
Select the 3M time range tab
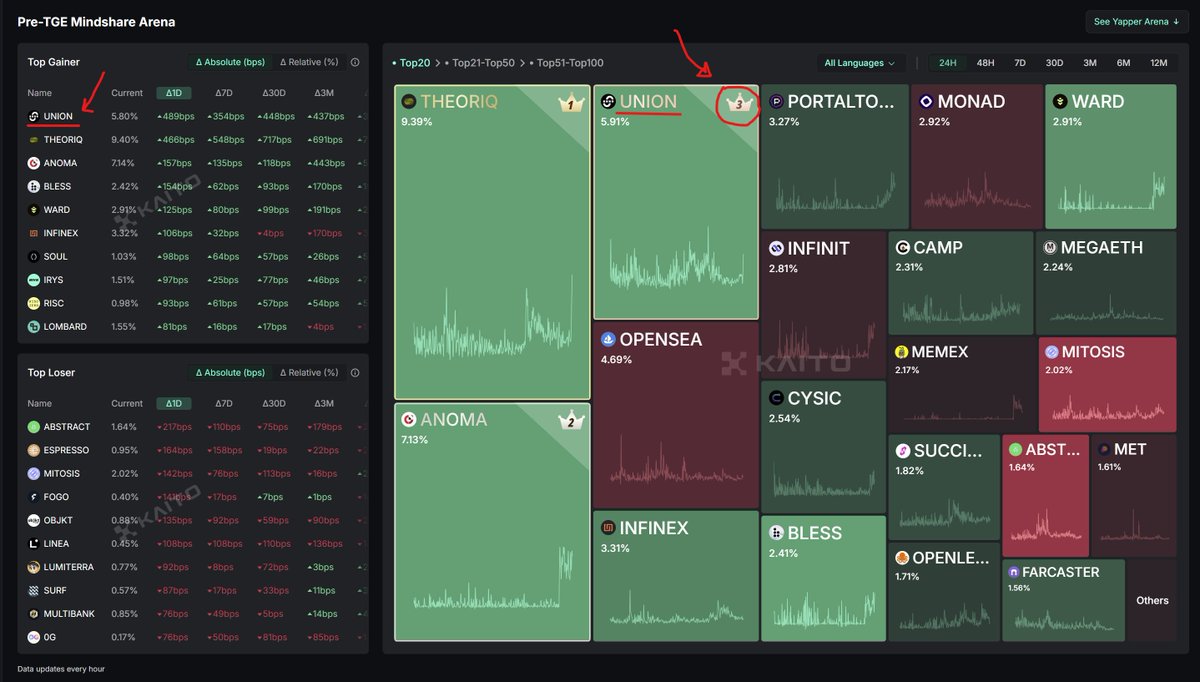coord(1090,63)
